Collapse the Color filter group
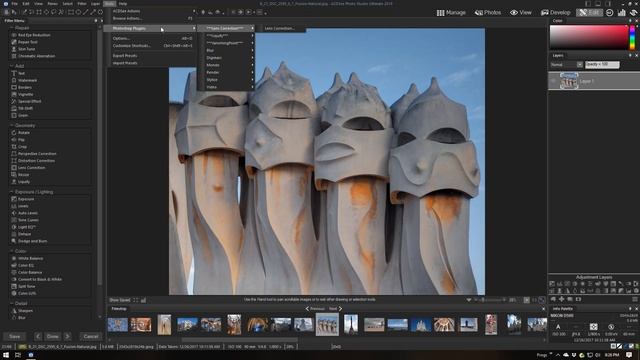This screenshot has width=640, height=360. coord(11,251)
